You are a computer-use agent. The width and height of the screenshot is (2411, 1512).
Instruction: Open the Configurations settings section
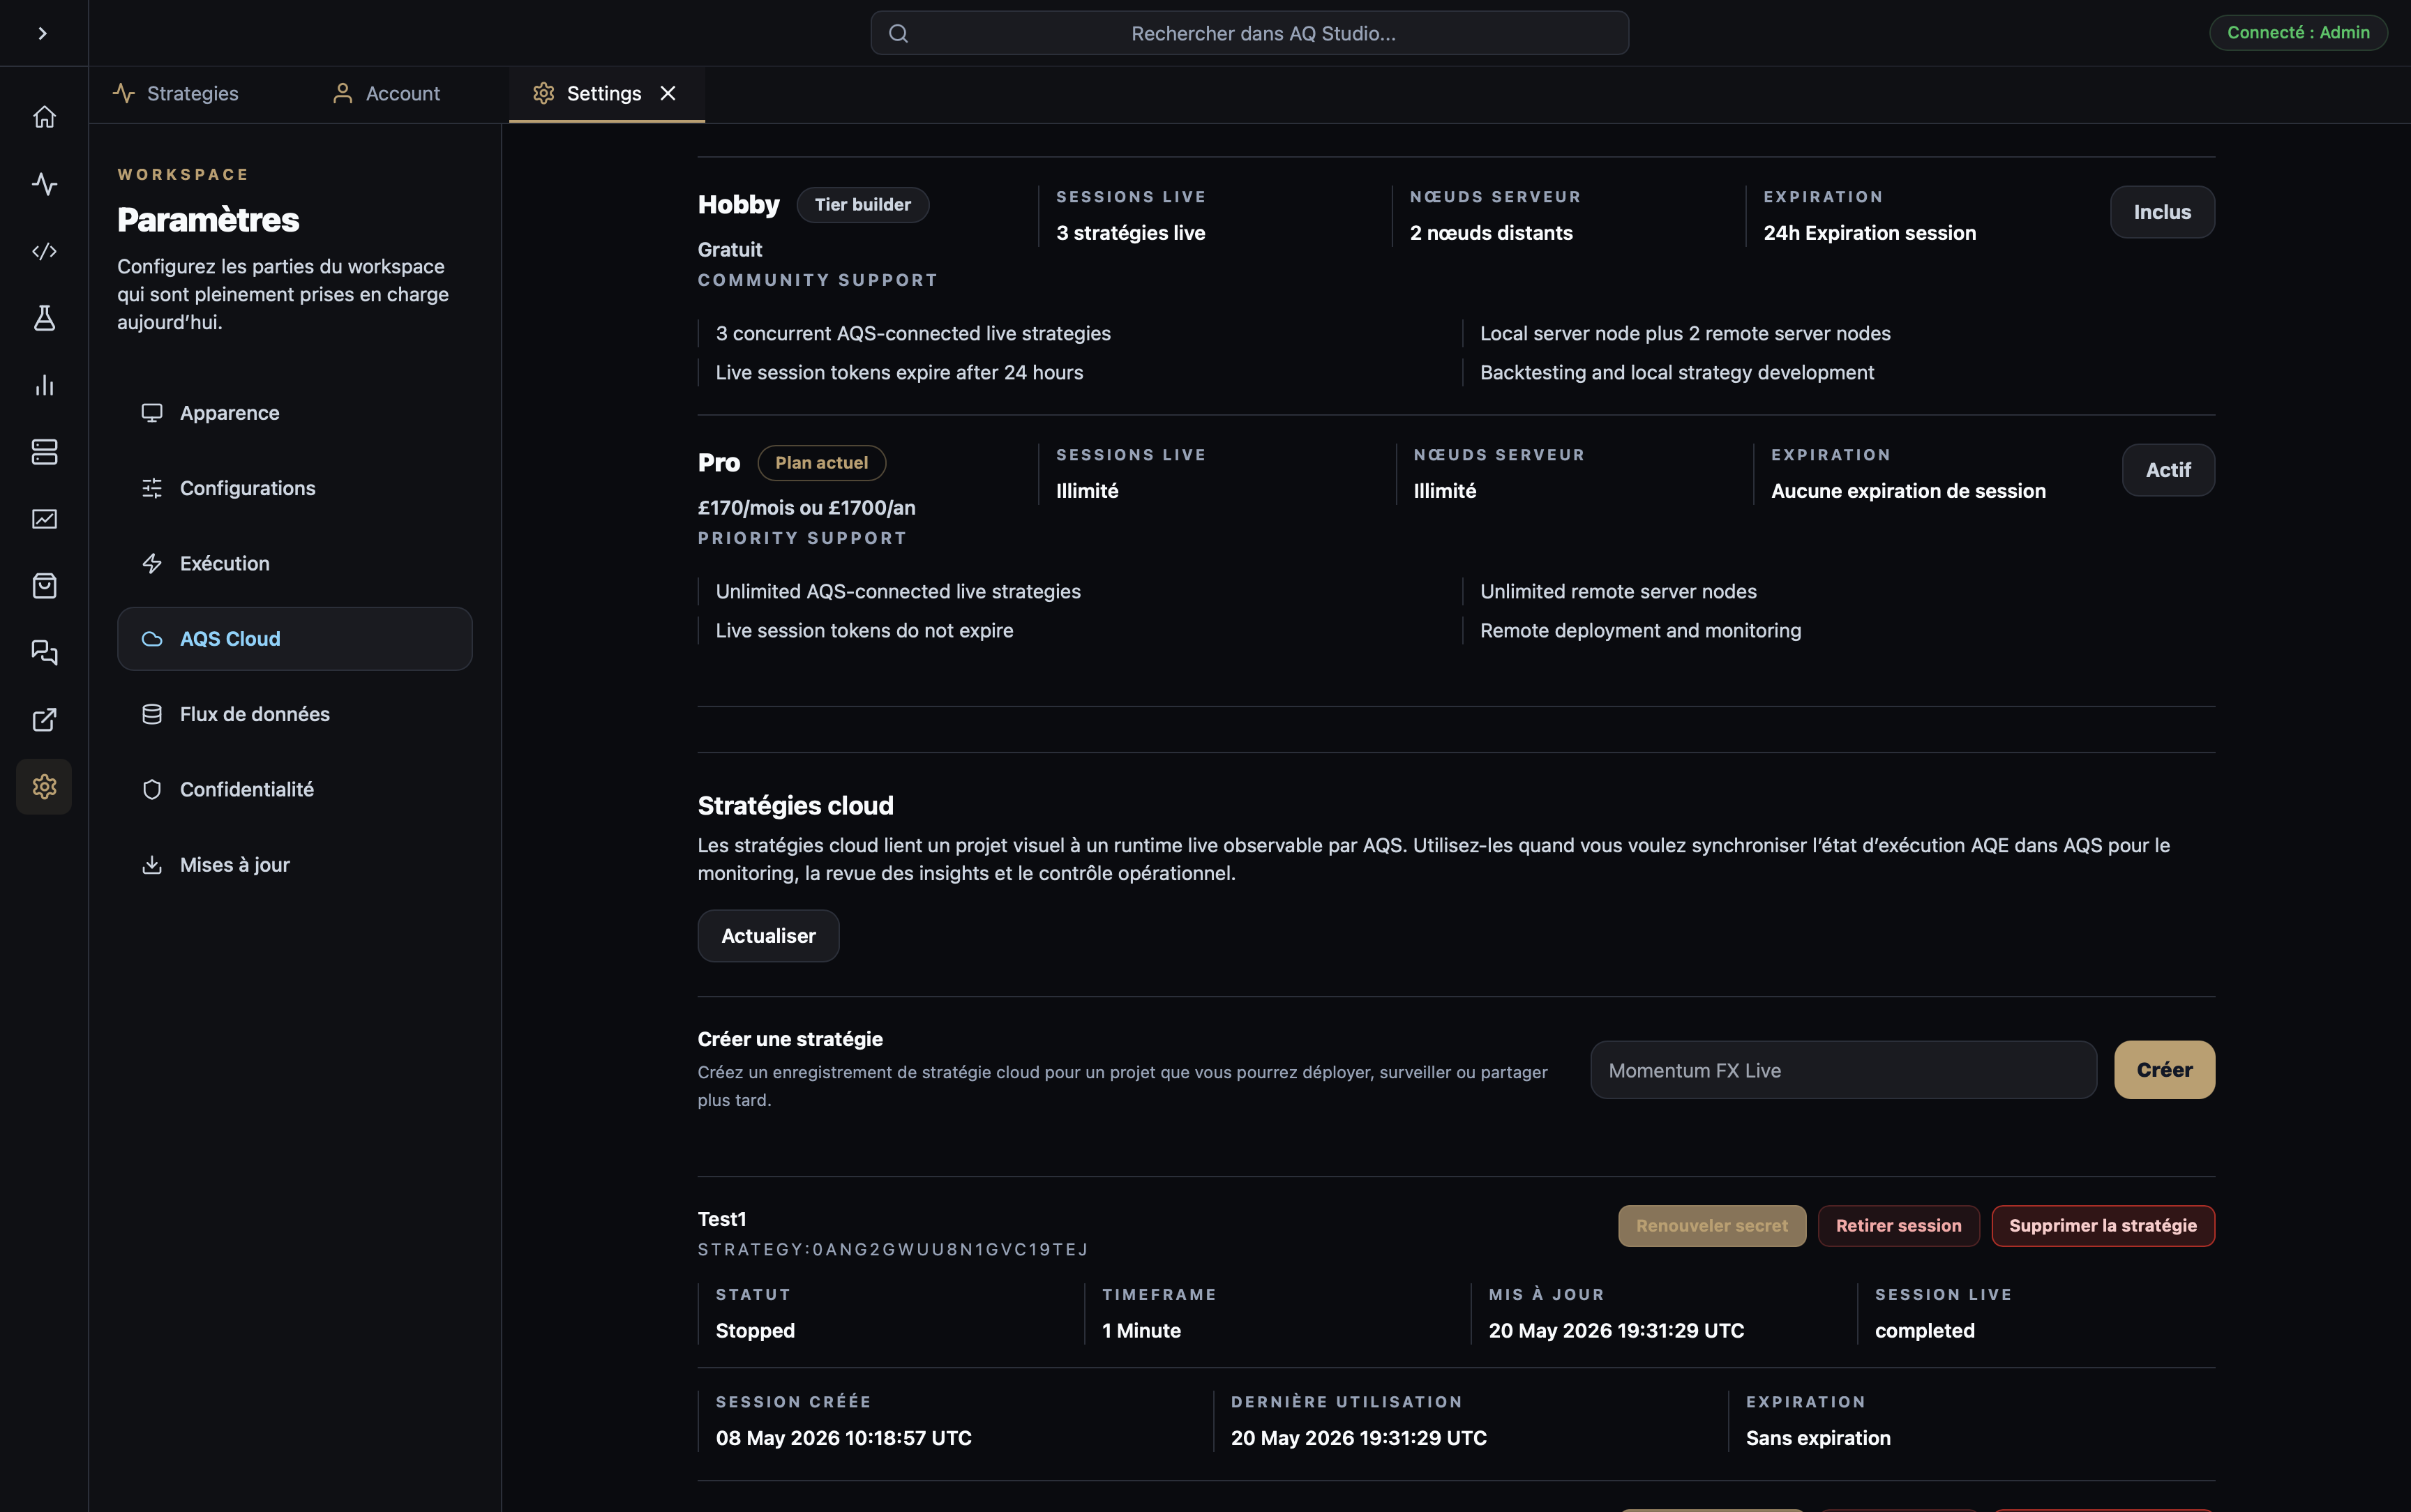coord(294,488)
